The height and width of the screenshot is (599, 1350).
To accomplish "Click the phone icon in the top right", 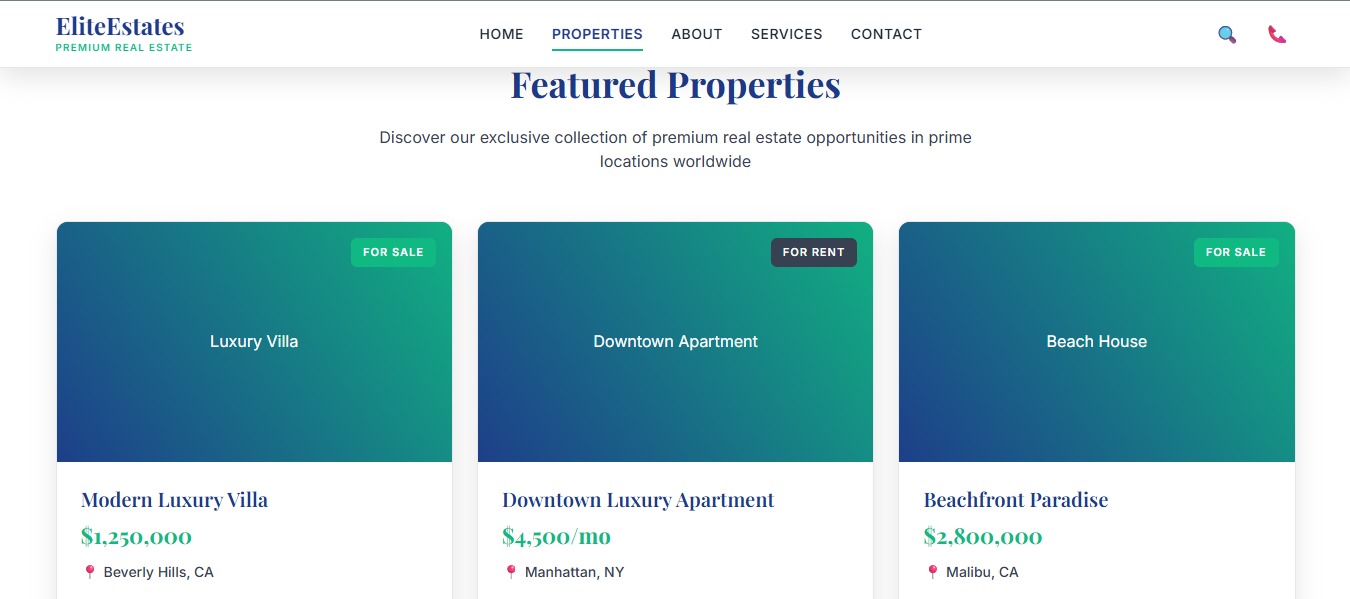I will coord(1277,34).
